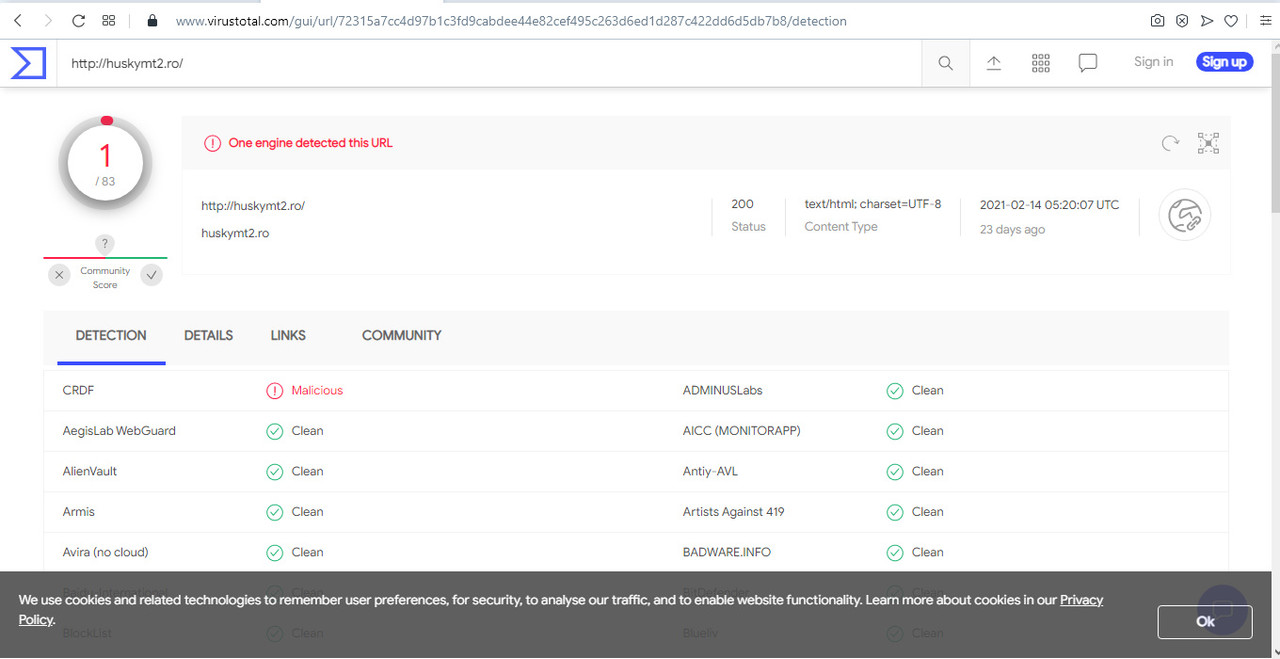The height and width of the screenshot is (659, 1280).
Task: Switch to the DETAILS tab
Action: point(208,336)
